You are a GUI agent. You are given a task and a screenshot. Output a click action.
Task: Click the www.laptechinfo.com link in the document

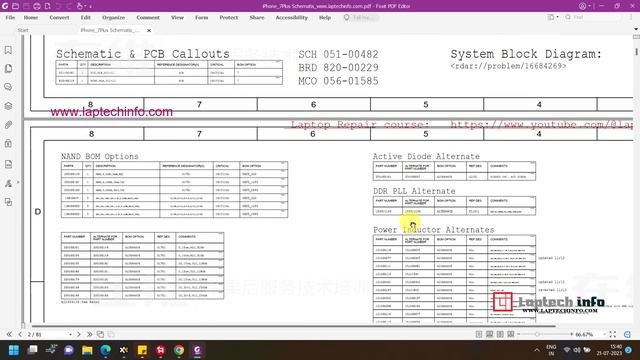pos(111,112)
